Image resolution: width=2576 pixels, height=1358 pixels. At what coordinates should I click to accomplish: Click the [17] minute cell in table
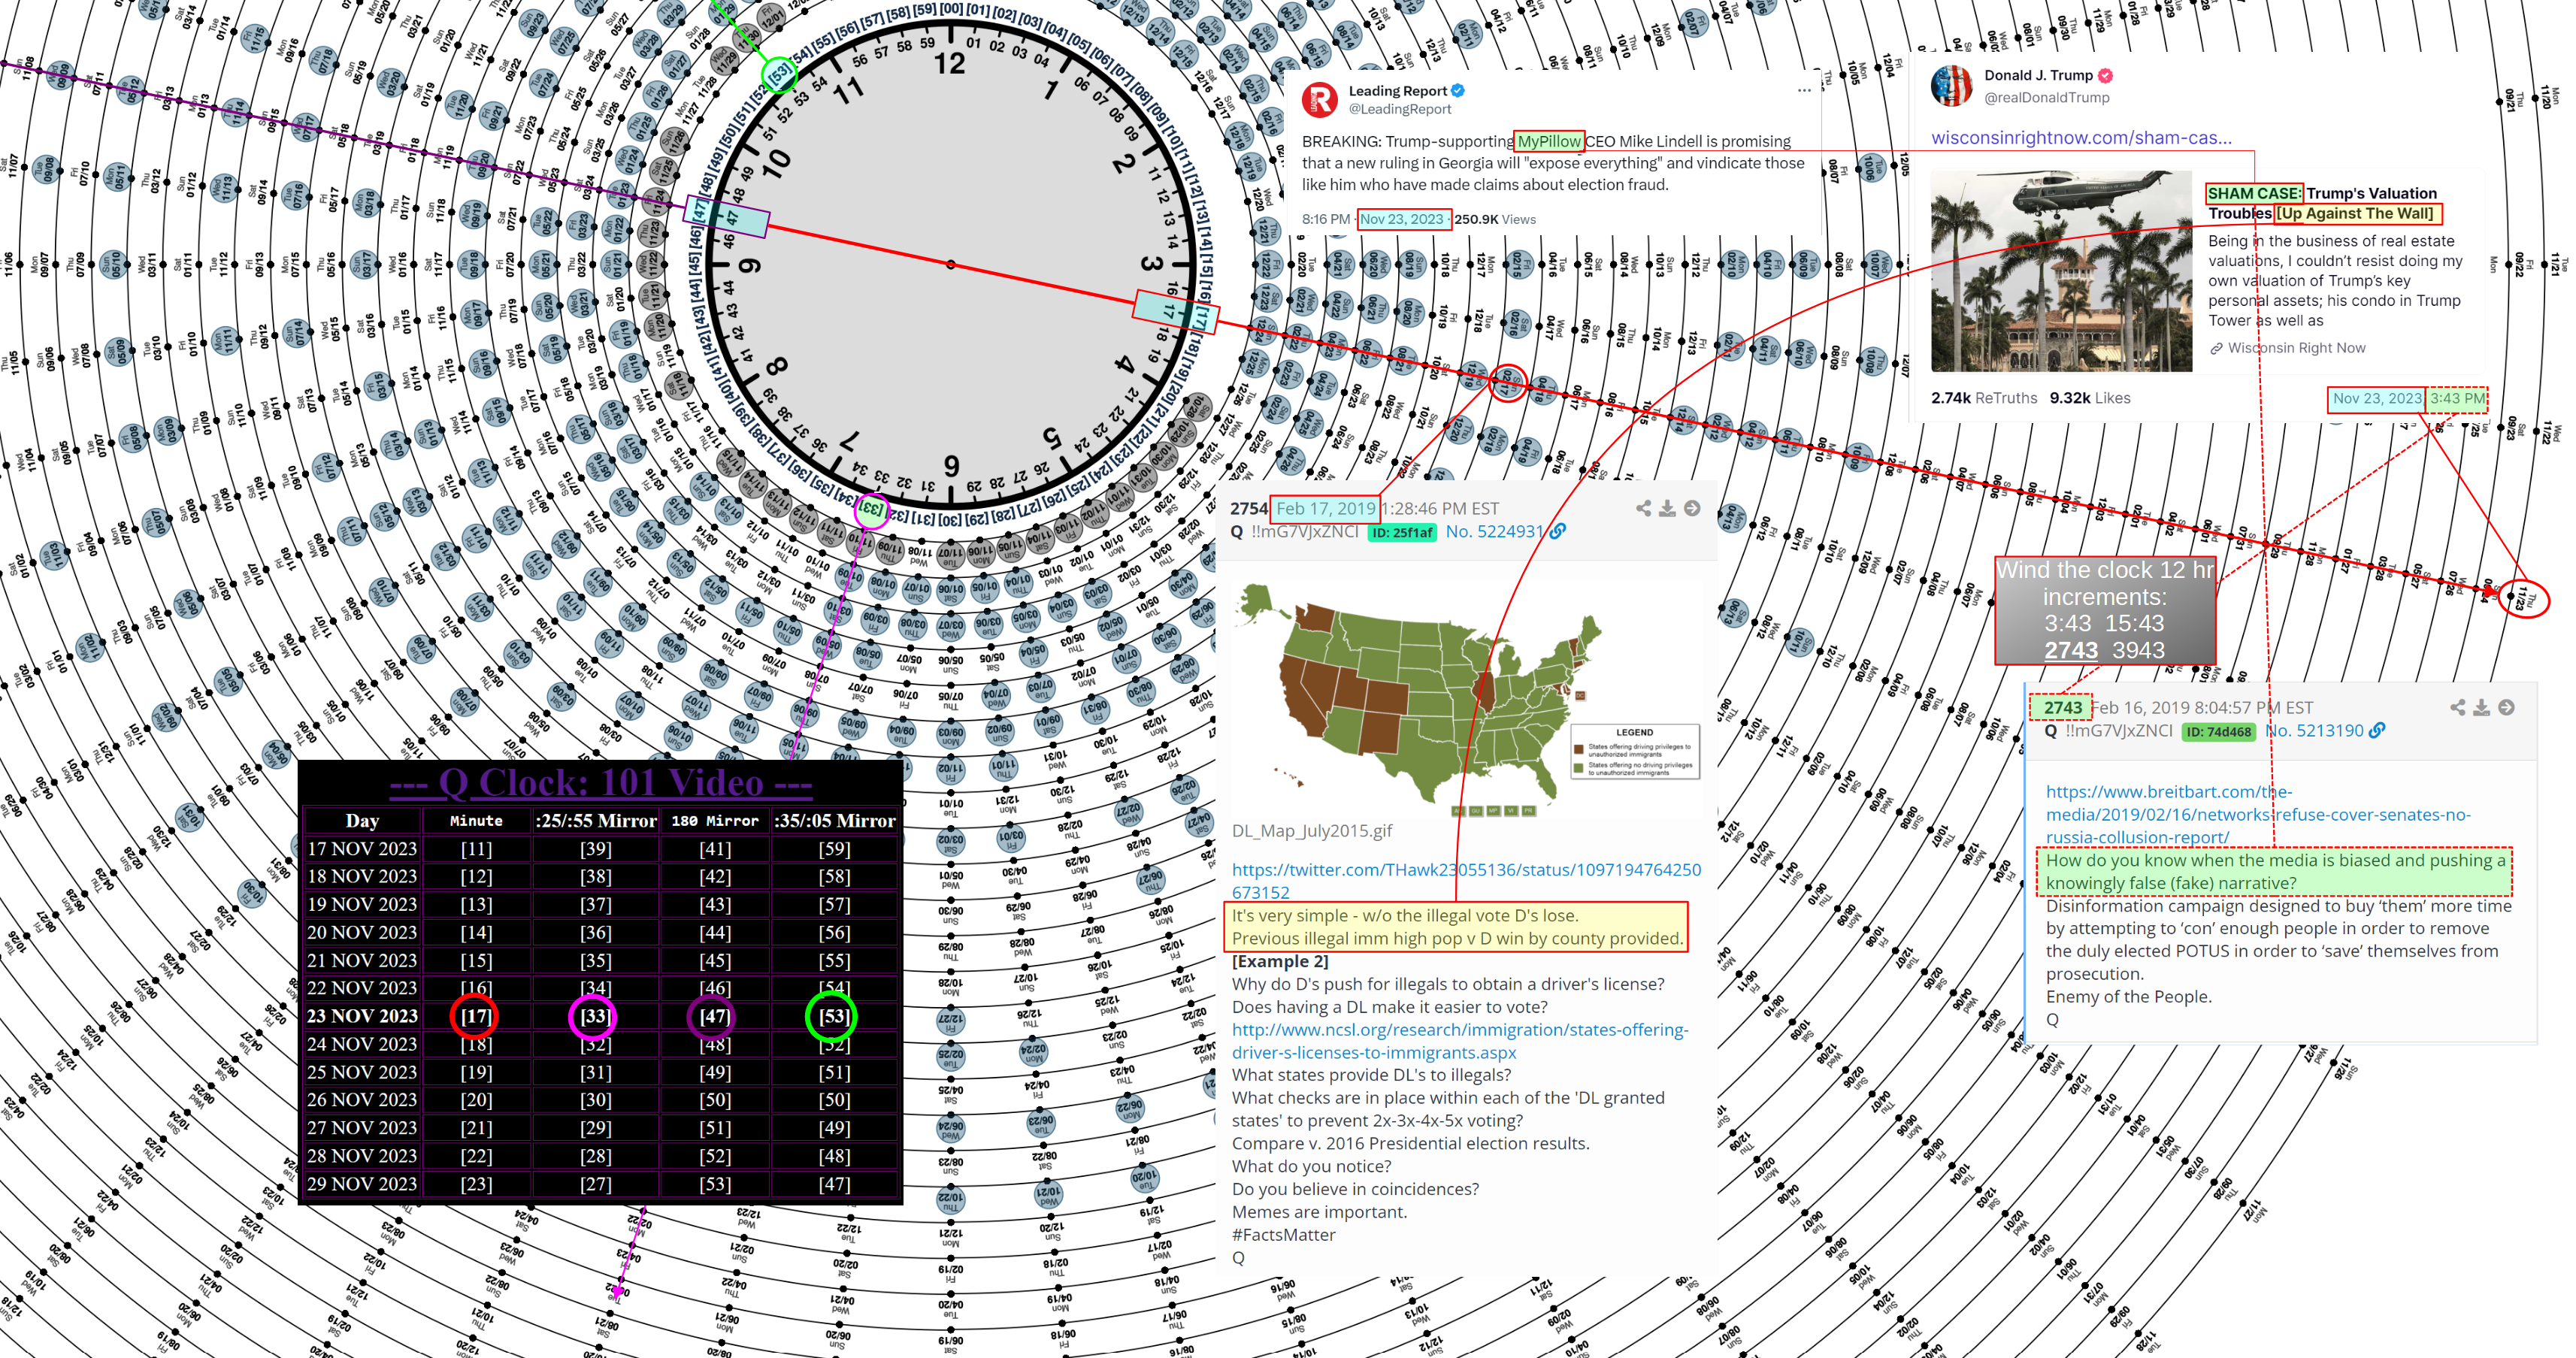tap(476, 1016)
